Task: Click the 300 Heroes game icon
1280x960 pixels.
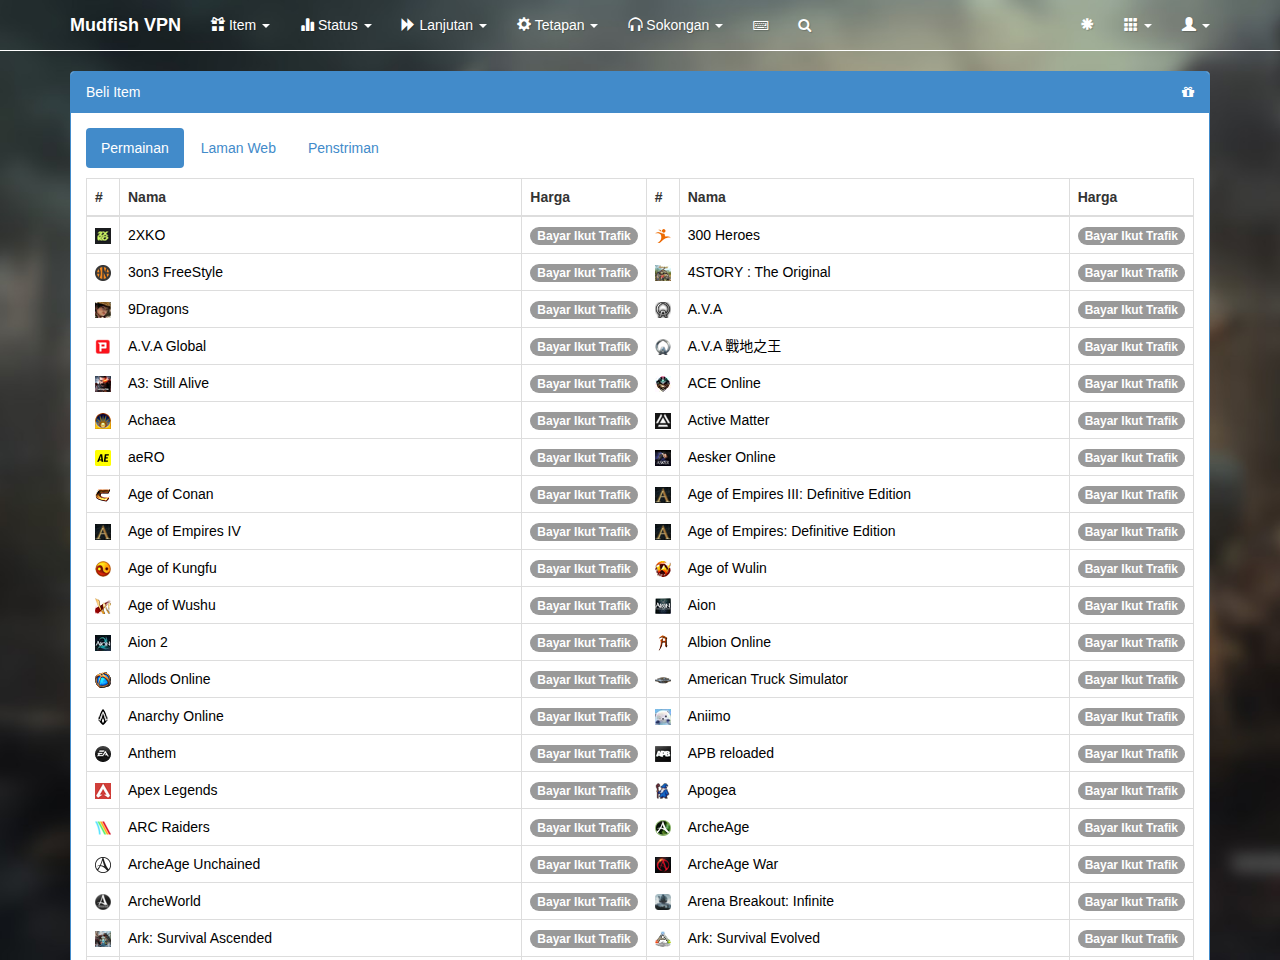Action: [x=663, y=236]
